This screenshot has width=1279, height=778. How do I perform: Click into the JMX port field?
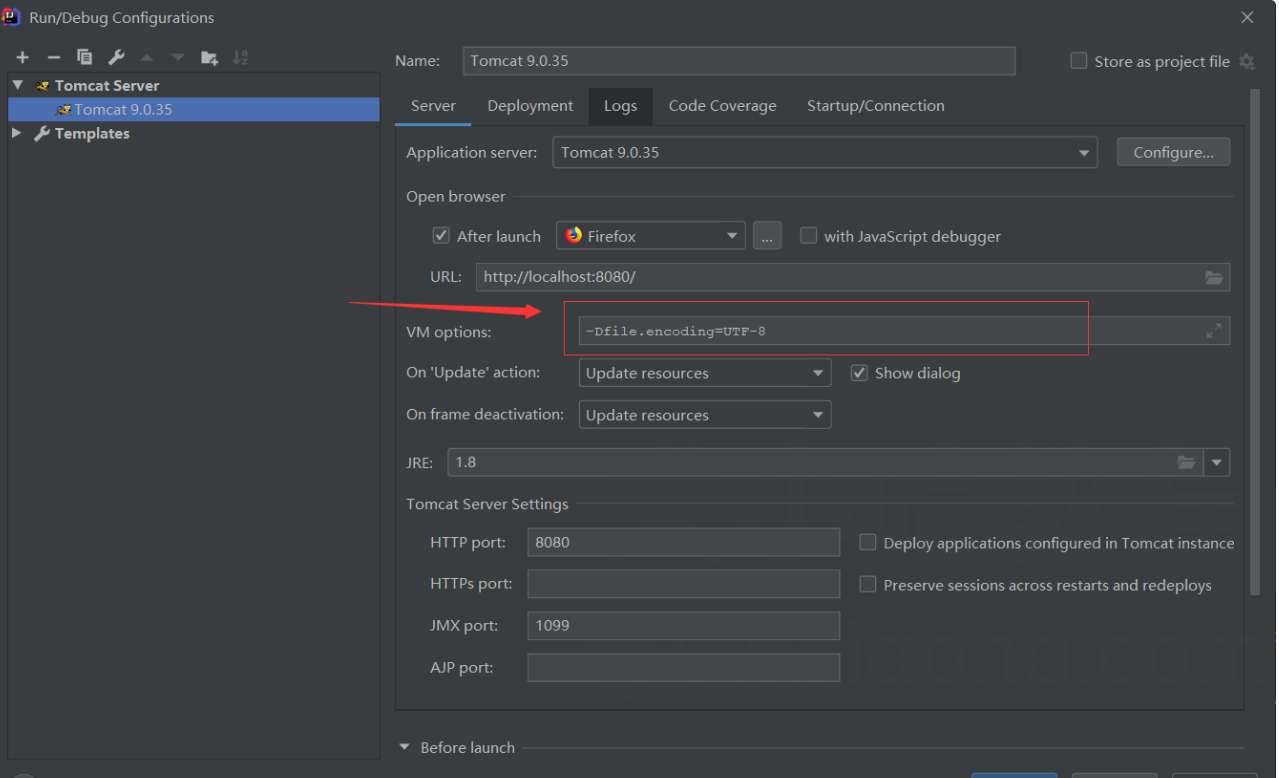tap(683, 626)
